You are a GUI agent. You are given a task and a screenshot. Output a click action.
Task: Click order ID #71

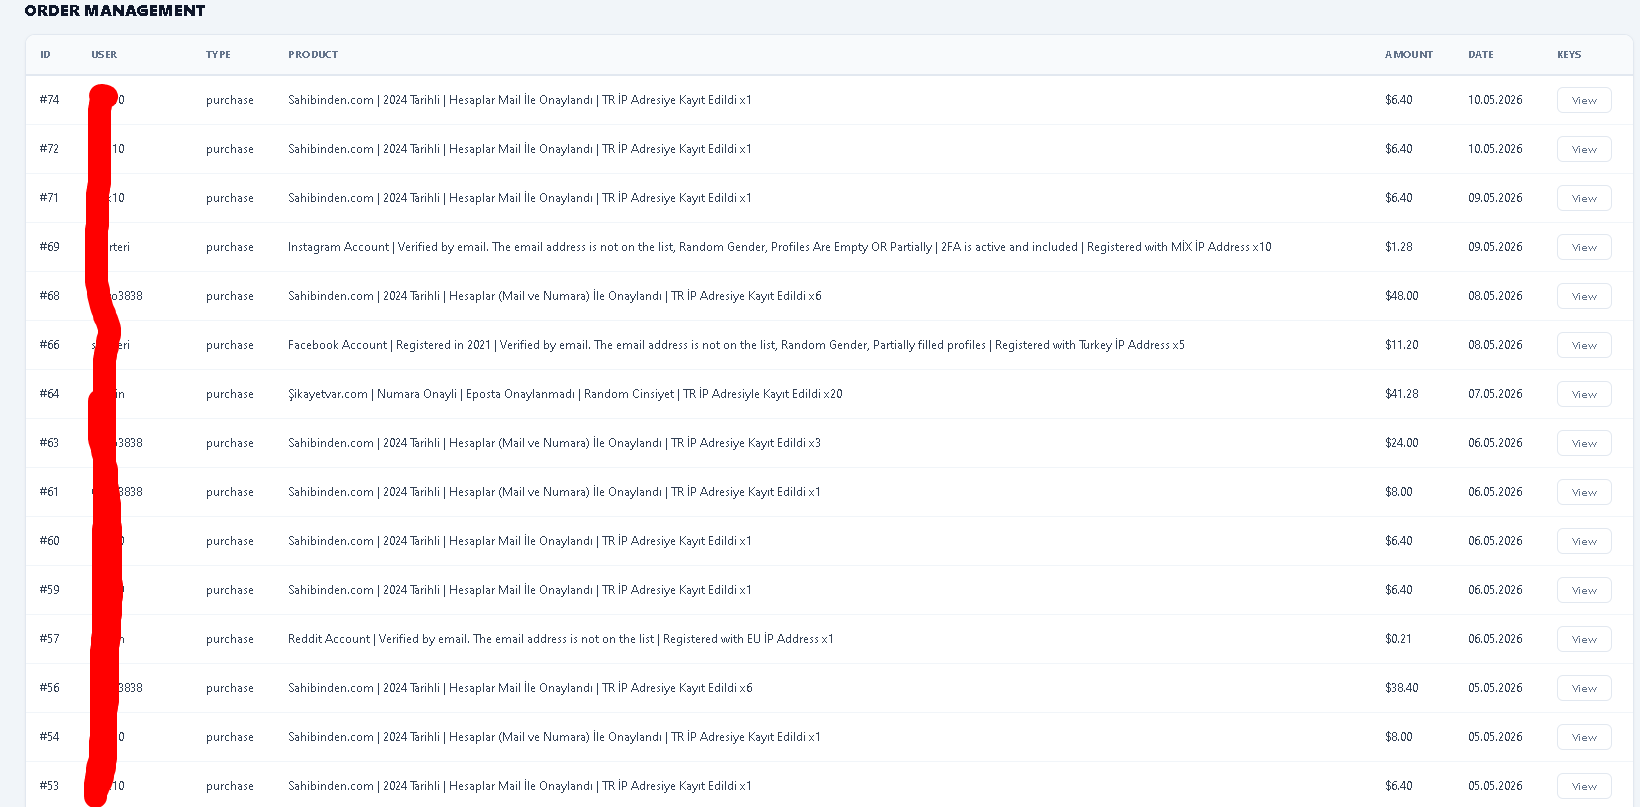pyautogui.click(x=49, y=198)
